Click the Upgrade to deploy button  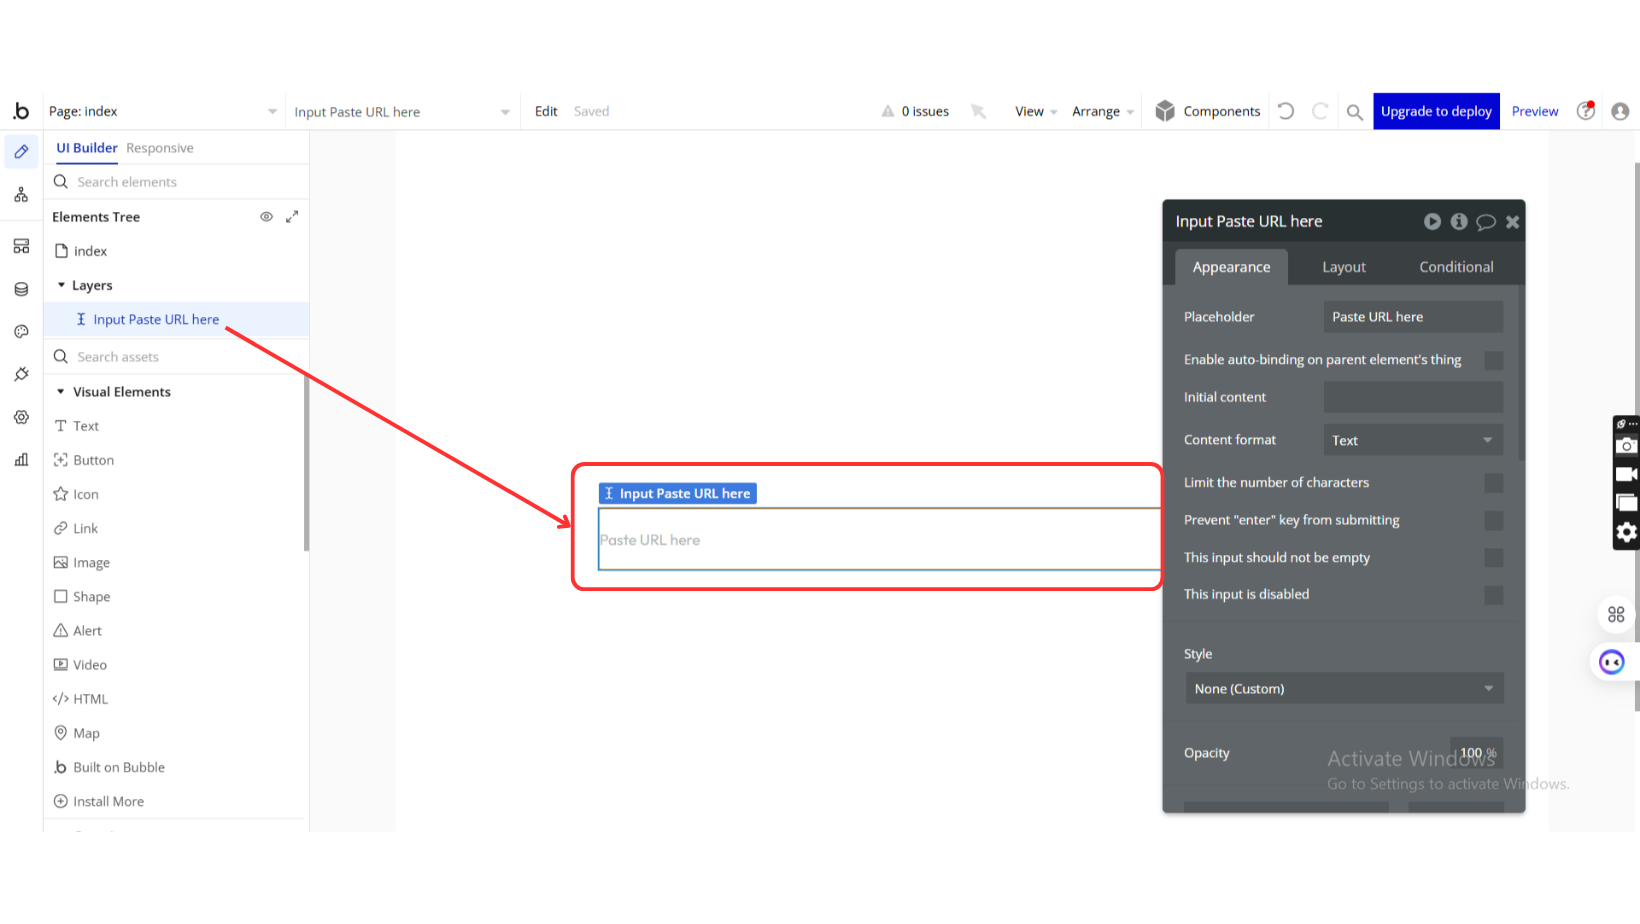pos(1436,111)
